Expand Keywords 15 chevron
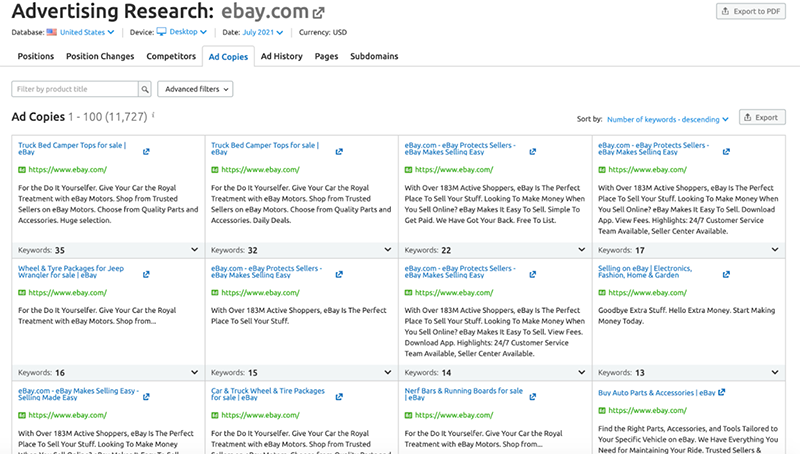The image size is (800, 454). (x=388, y=372)
